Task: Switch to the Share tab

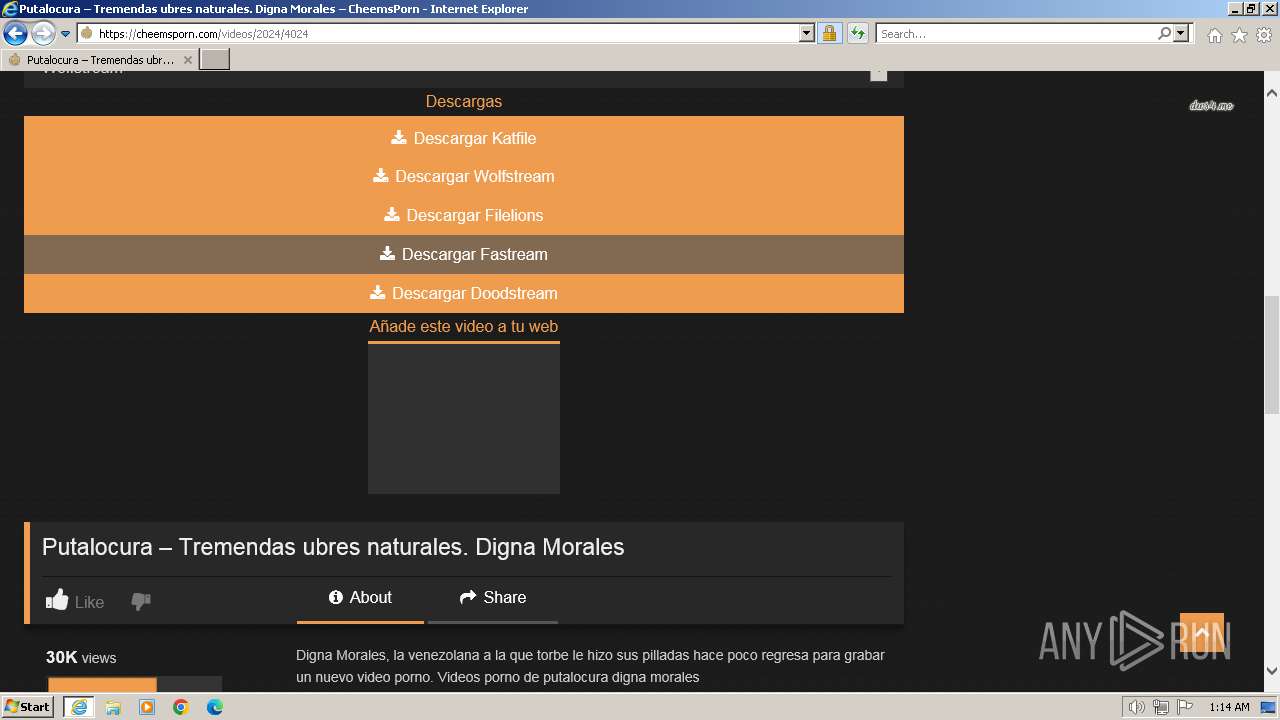Action: (493, 597)
